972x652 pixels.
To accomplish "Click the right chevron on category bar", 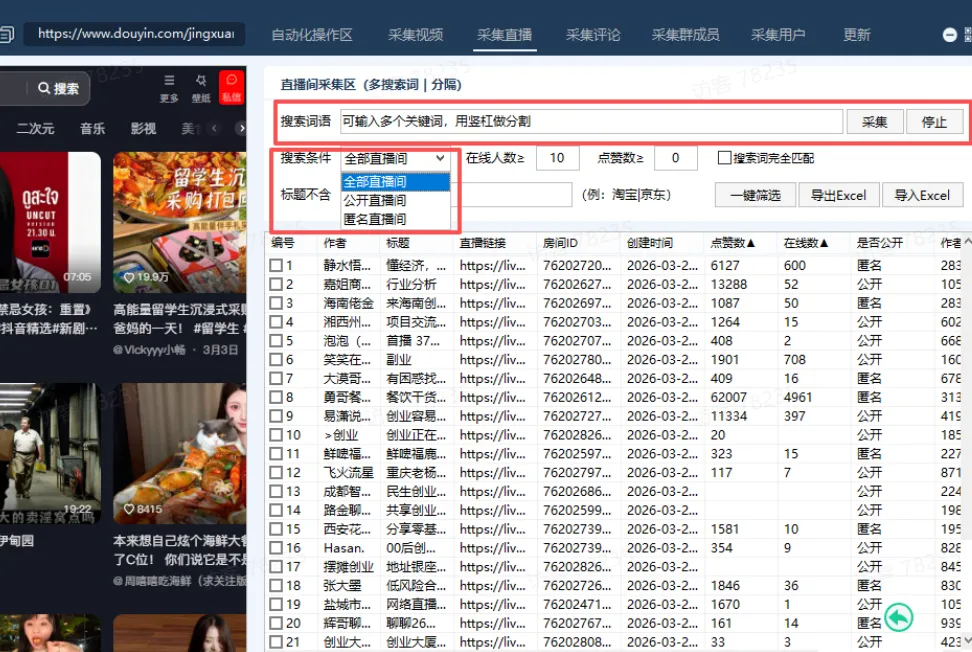I will click(242, 127).
